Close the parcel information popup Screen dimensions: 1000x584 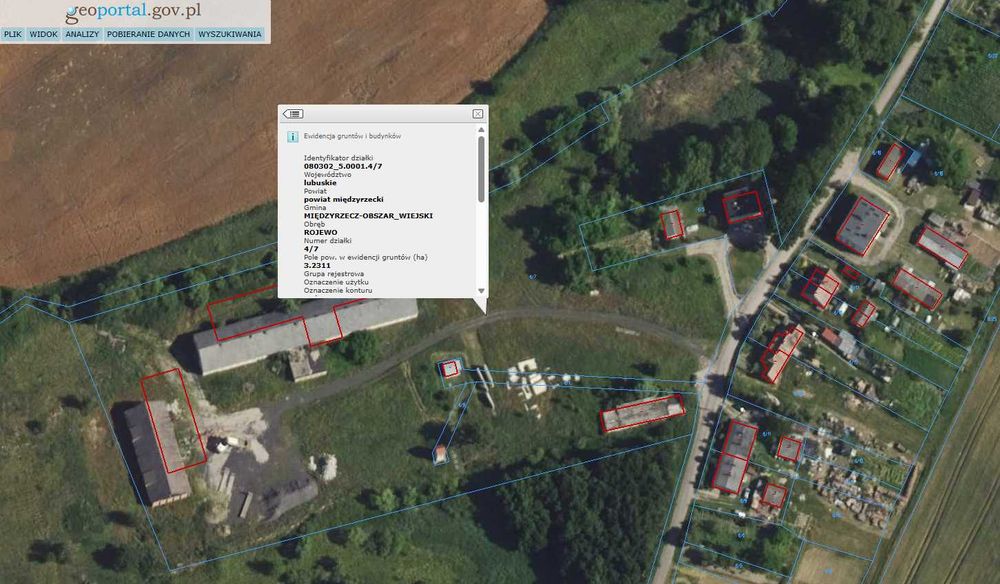[x=478, y=114]
